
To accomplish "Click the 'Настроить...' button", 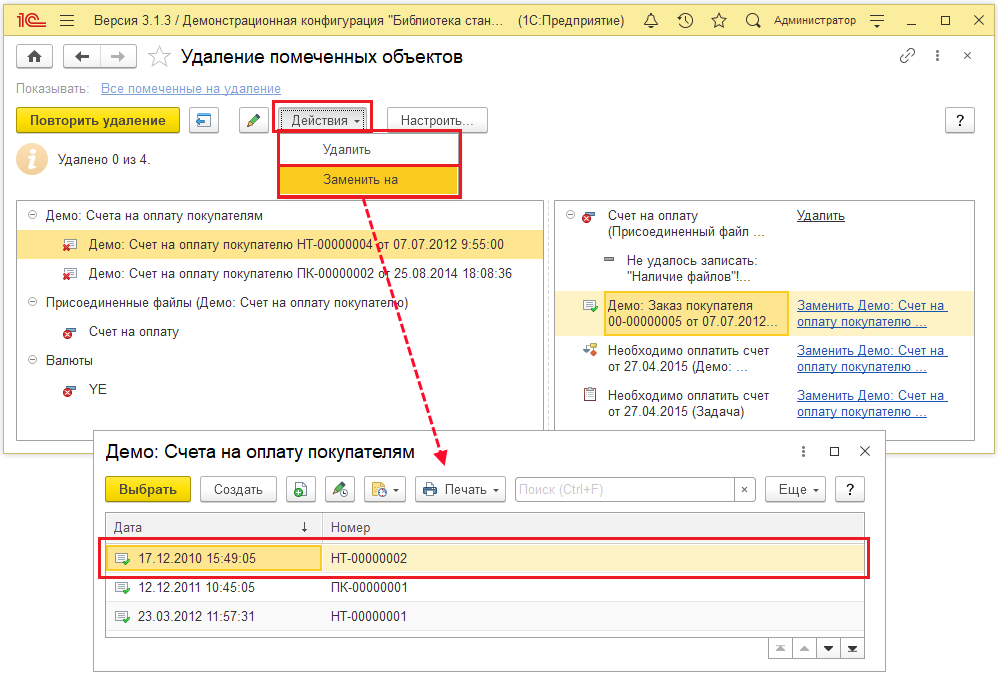I will click(437, 120).
